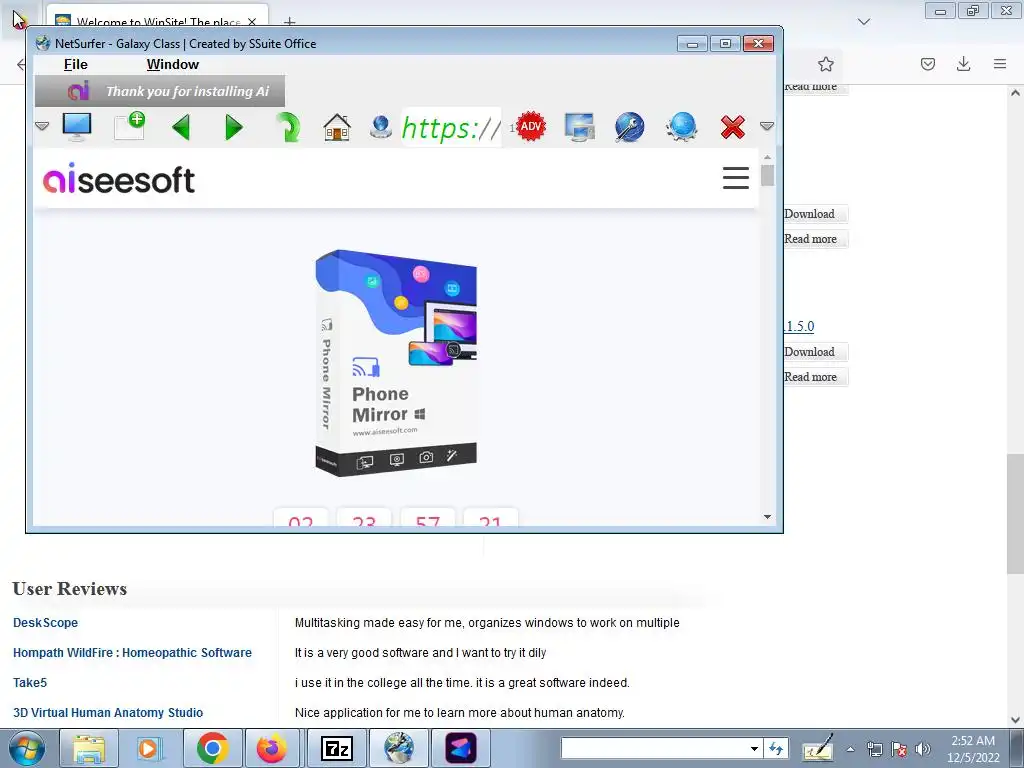Go forward with the green right arrow

(x=234, y=127)
